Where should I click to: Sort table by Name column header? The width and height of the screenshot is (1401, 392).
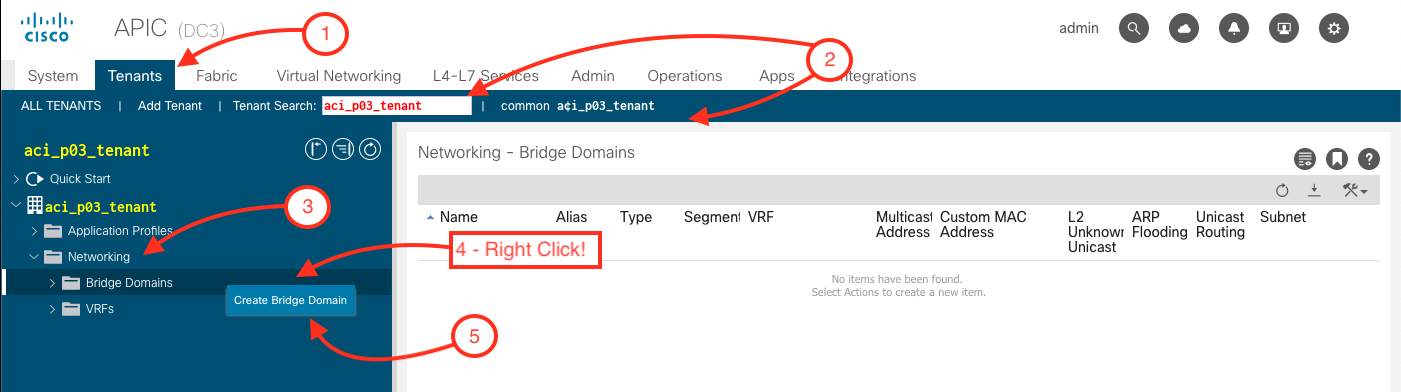pos(459,217)
